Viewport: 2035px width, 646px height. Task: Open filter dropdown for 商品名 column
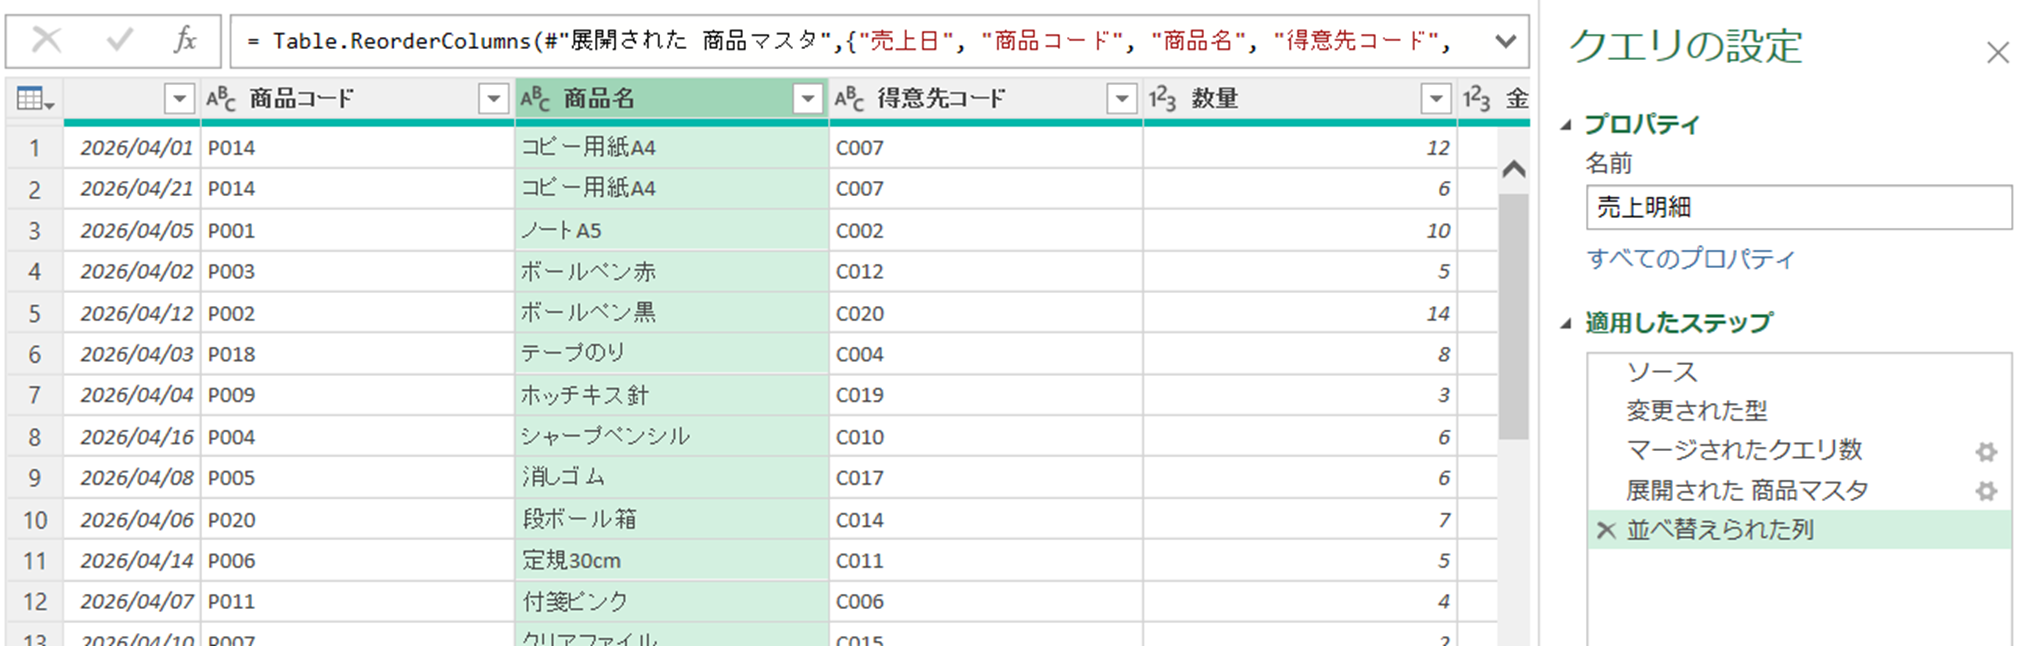pos(807,99)
